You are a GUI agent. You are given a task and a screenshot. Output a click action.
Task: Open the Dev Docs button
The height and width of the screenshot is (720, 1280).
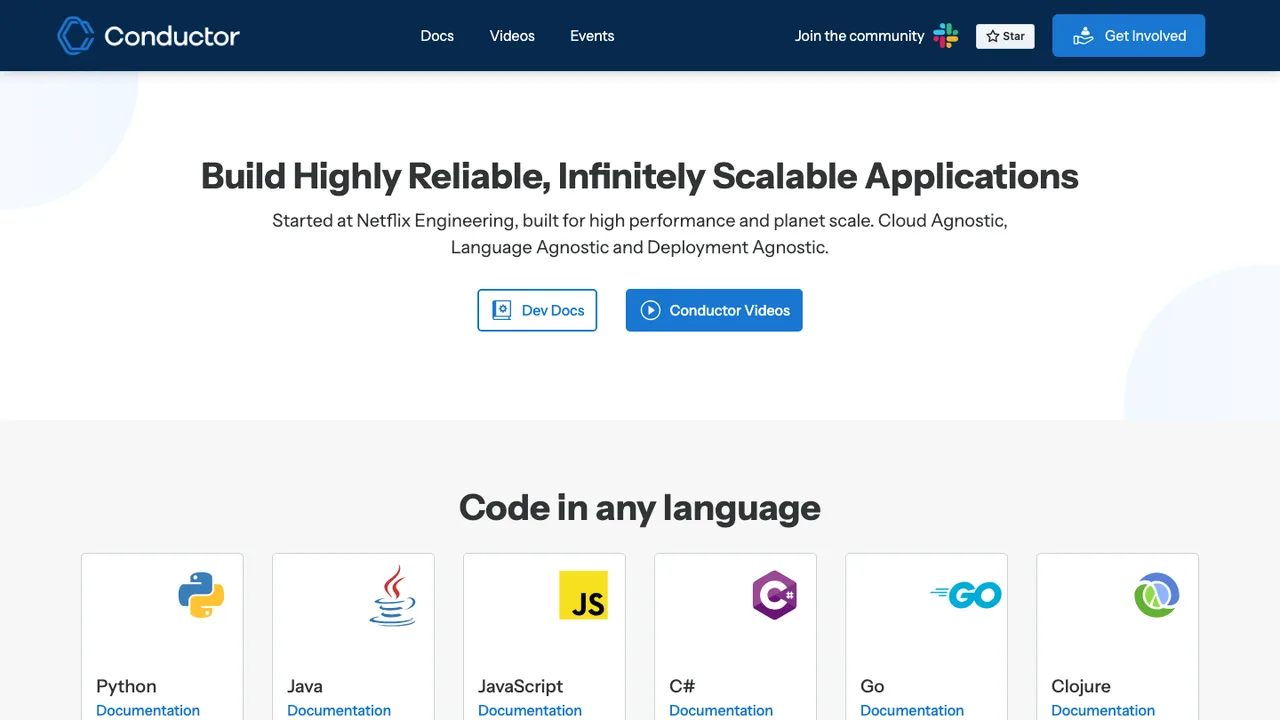pyautogui.click(x=537, y=310)
